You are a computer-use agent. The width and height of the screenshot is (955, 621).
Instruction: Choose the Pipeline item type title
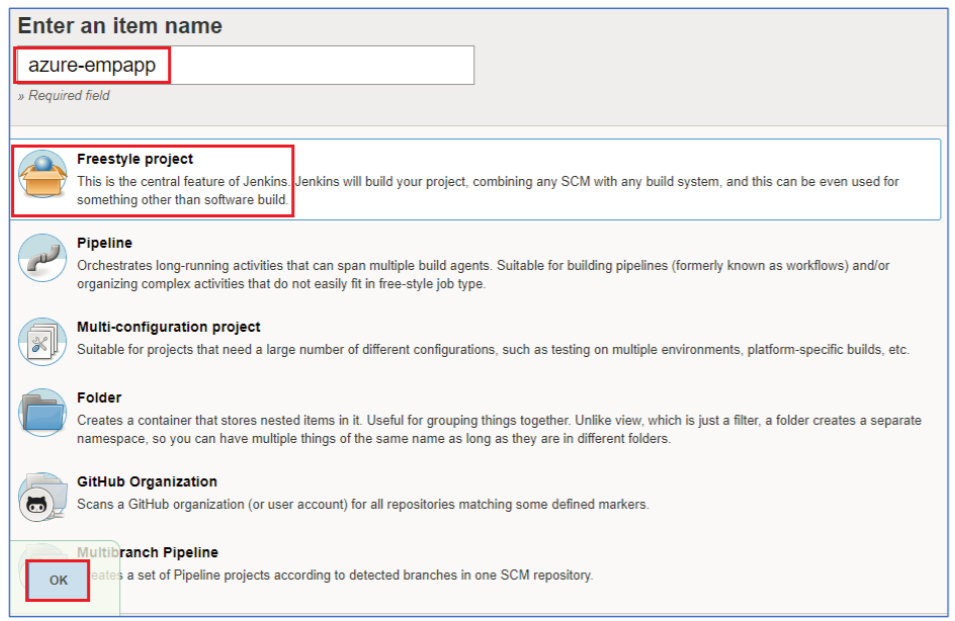click(x=104, y=243)
